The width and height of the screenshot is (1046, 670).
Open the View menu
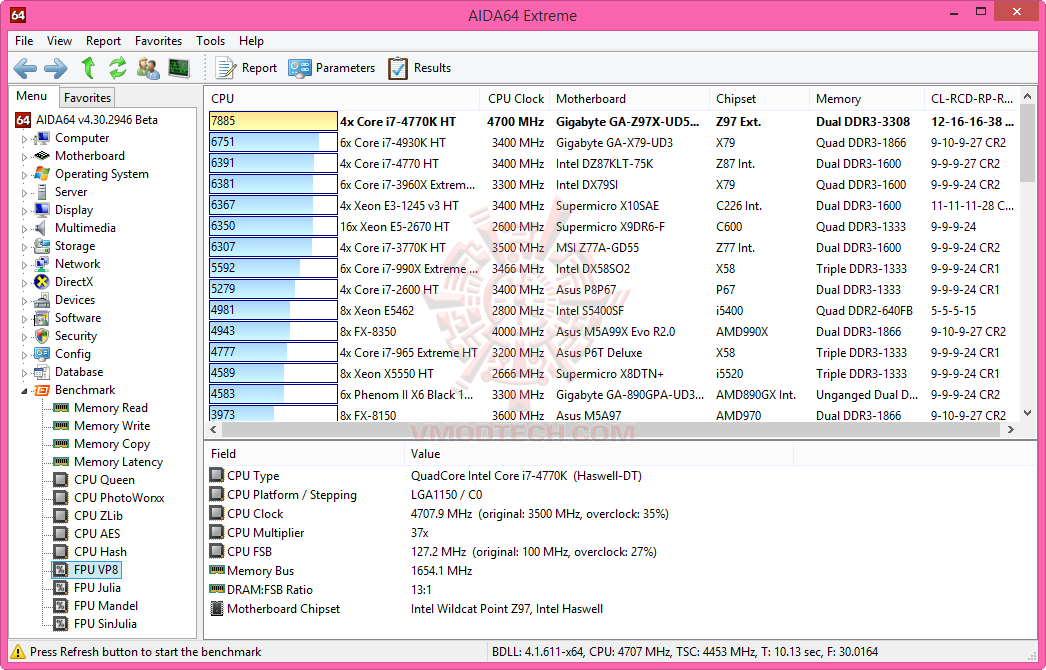coord(59,41)
